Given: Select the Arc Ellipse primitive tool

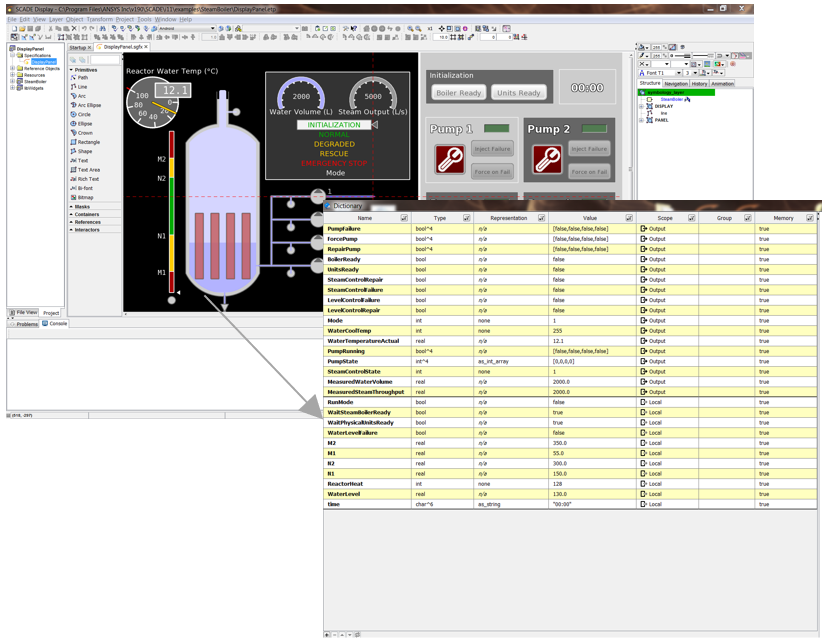Looking at the screenshot, I should [88, 105].
